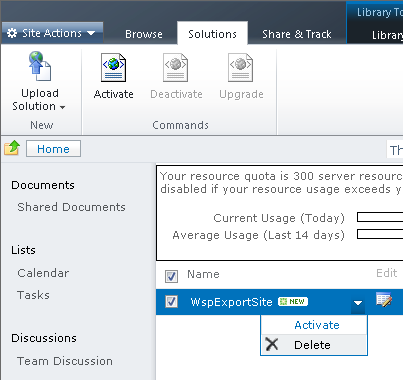Screen dimensions: 403x380
Task: Open Team Discussion in the sidebar
Action: (65, 361)
